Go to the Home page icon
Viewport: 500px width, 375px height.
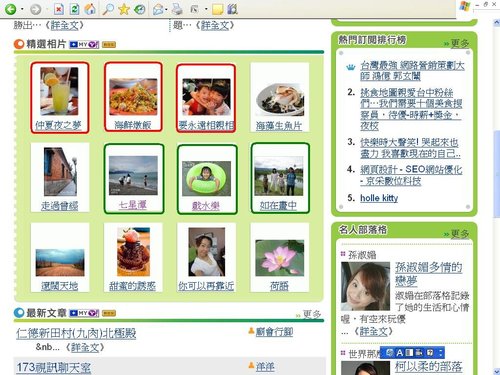point(90,9)
